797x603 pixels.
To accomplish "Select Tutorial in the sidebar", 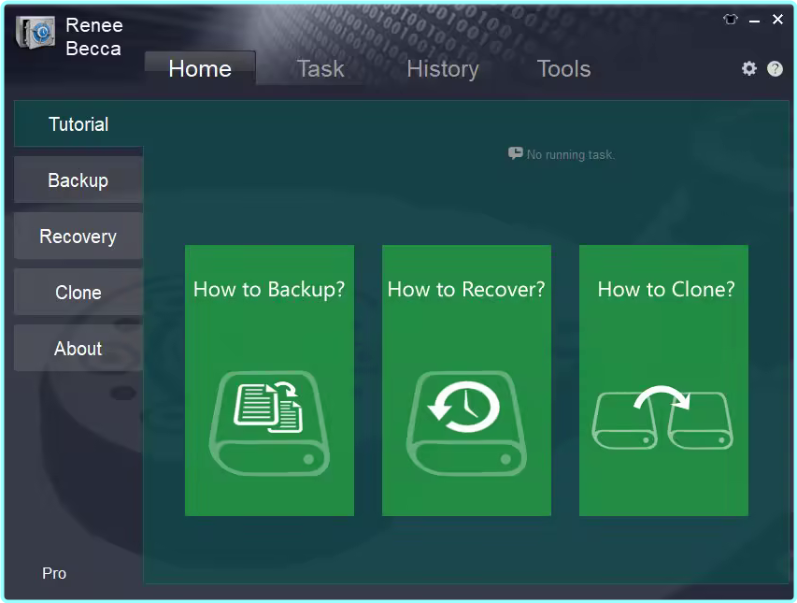I will click(x=78, y=125).
